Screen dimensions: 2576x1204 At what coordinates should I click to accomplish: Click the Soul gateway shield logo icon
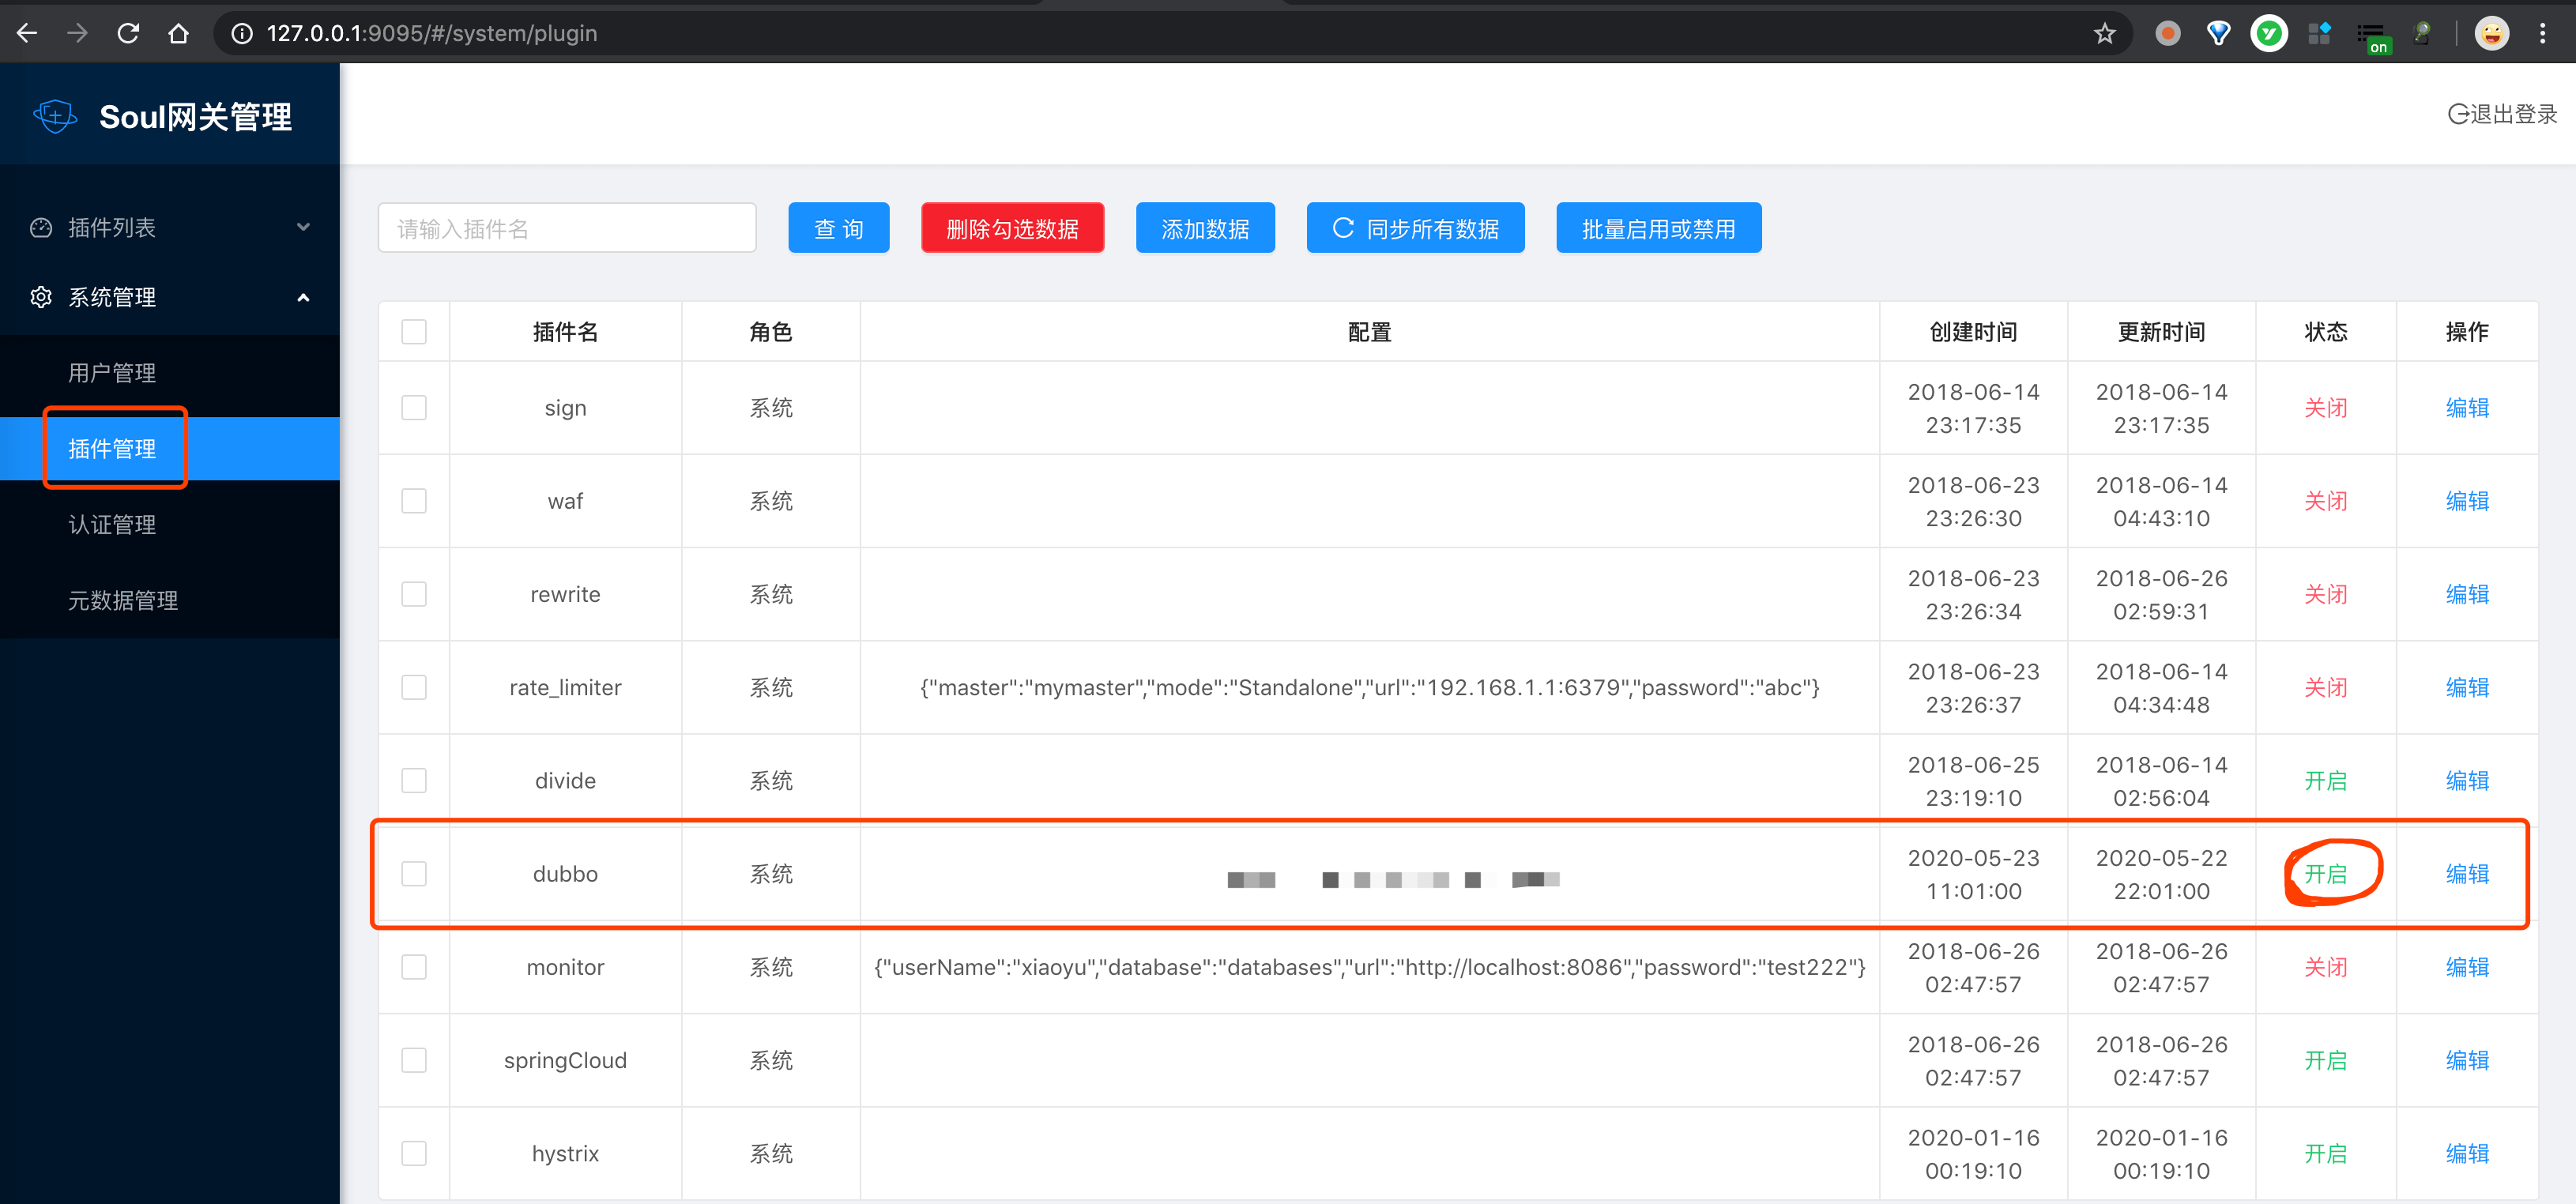point(55,116)
